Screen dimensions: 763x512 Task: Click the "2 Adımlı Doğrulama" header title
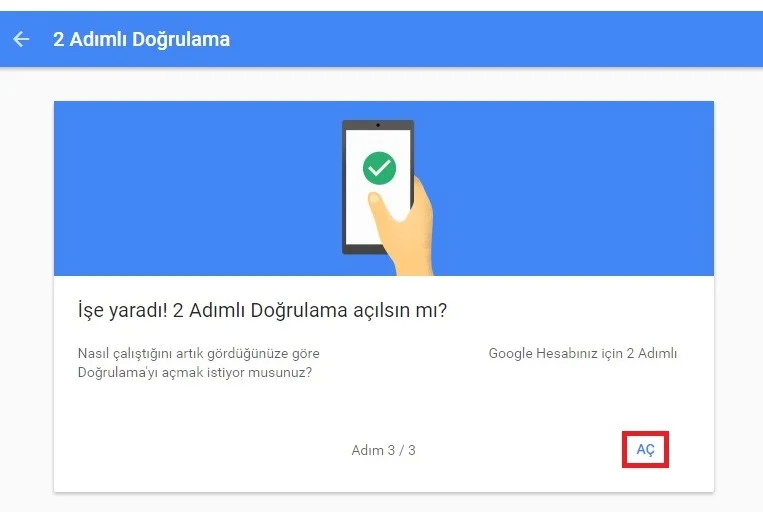(x=141, y=39)
